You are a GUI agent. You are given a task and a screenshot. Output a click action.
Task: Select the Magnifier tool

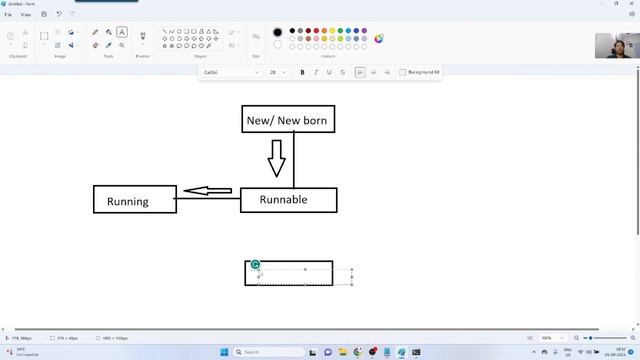tap(122, 45)
